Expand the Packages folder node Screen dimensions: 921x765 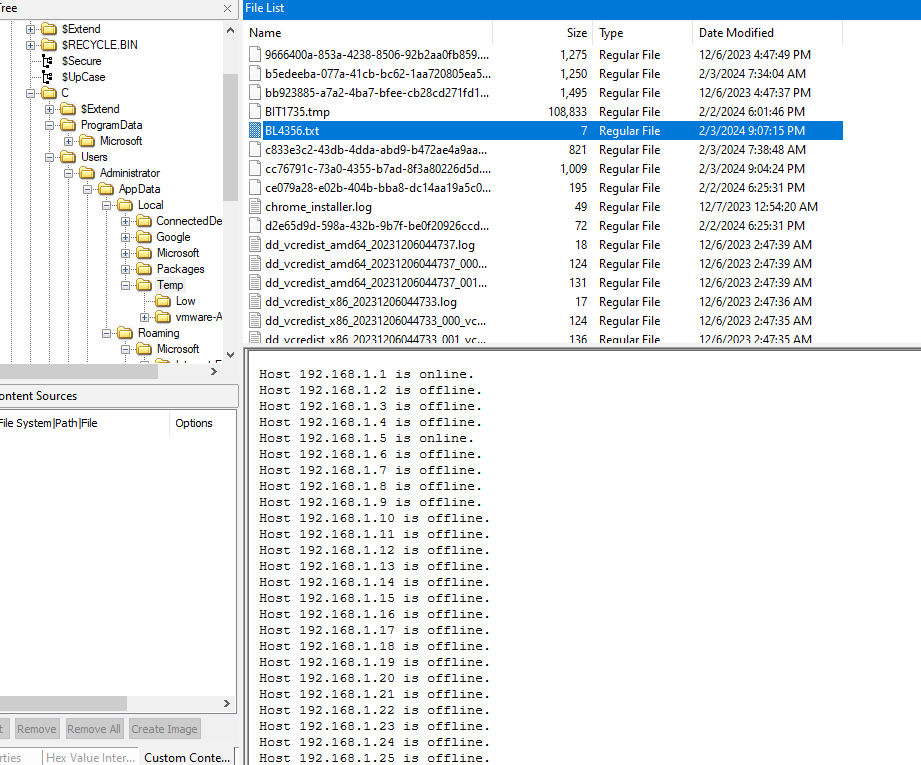click(126, 269)
